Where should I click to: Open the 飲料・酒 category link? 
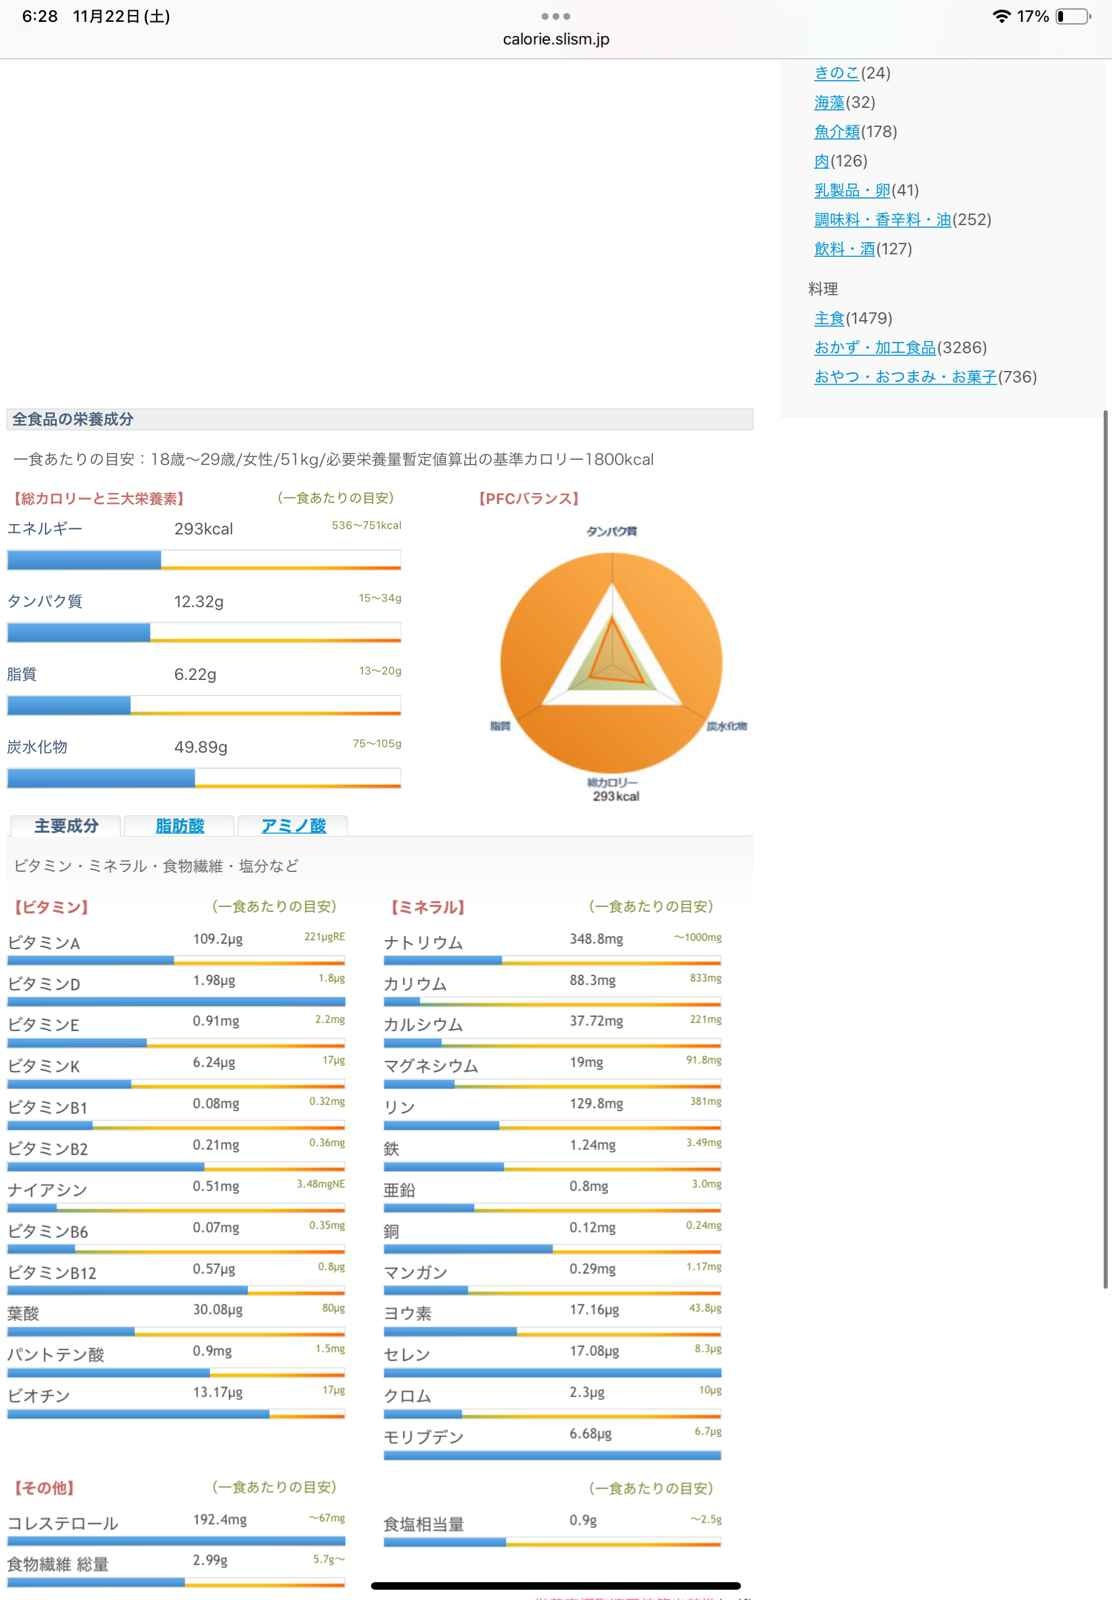(844, 249)
